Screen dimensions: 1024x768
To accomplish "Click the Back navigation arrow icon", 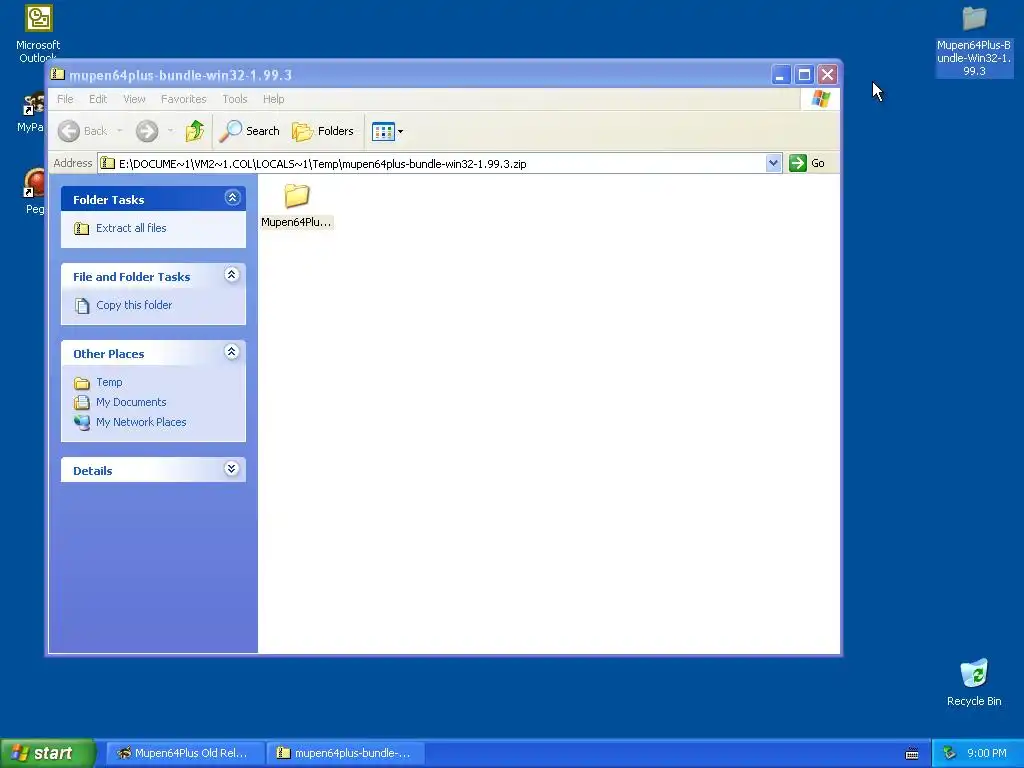I will [69, 131].
